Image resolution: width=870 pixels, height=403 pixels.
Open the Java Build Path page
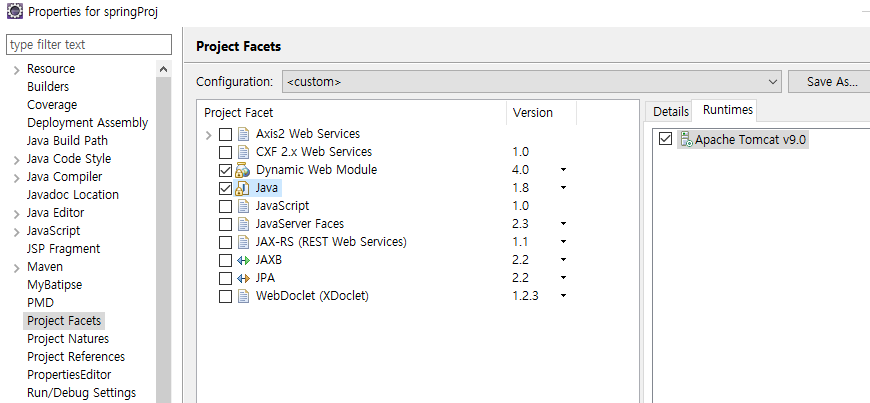pos(67,141)
